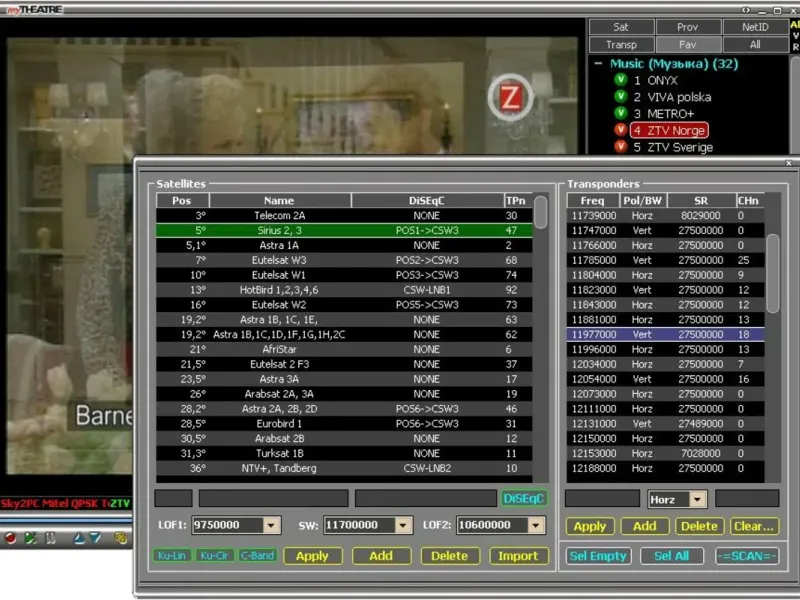
Task: Click Apply in the Transponders panel
Action: [x=590, y=527]
